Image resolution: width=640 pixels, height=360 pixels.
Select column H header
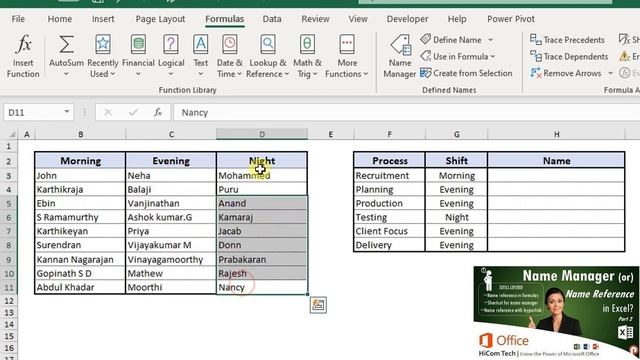pos(556,134)
